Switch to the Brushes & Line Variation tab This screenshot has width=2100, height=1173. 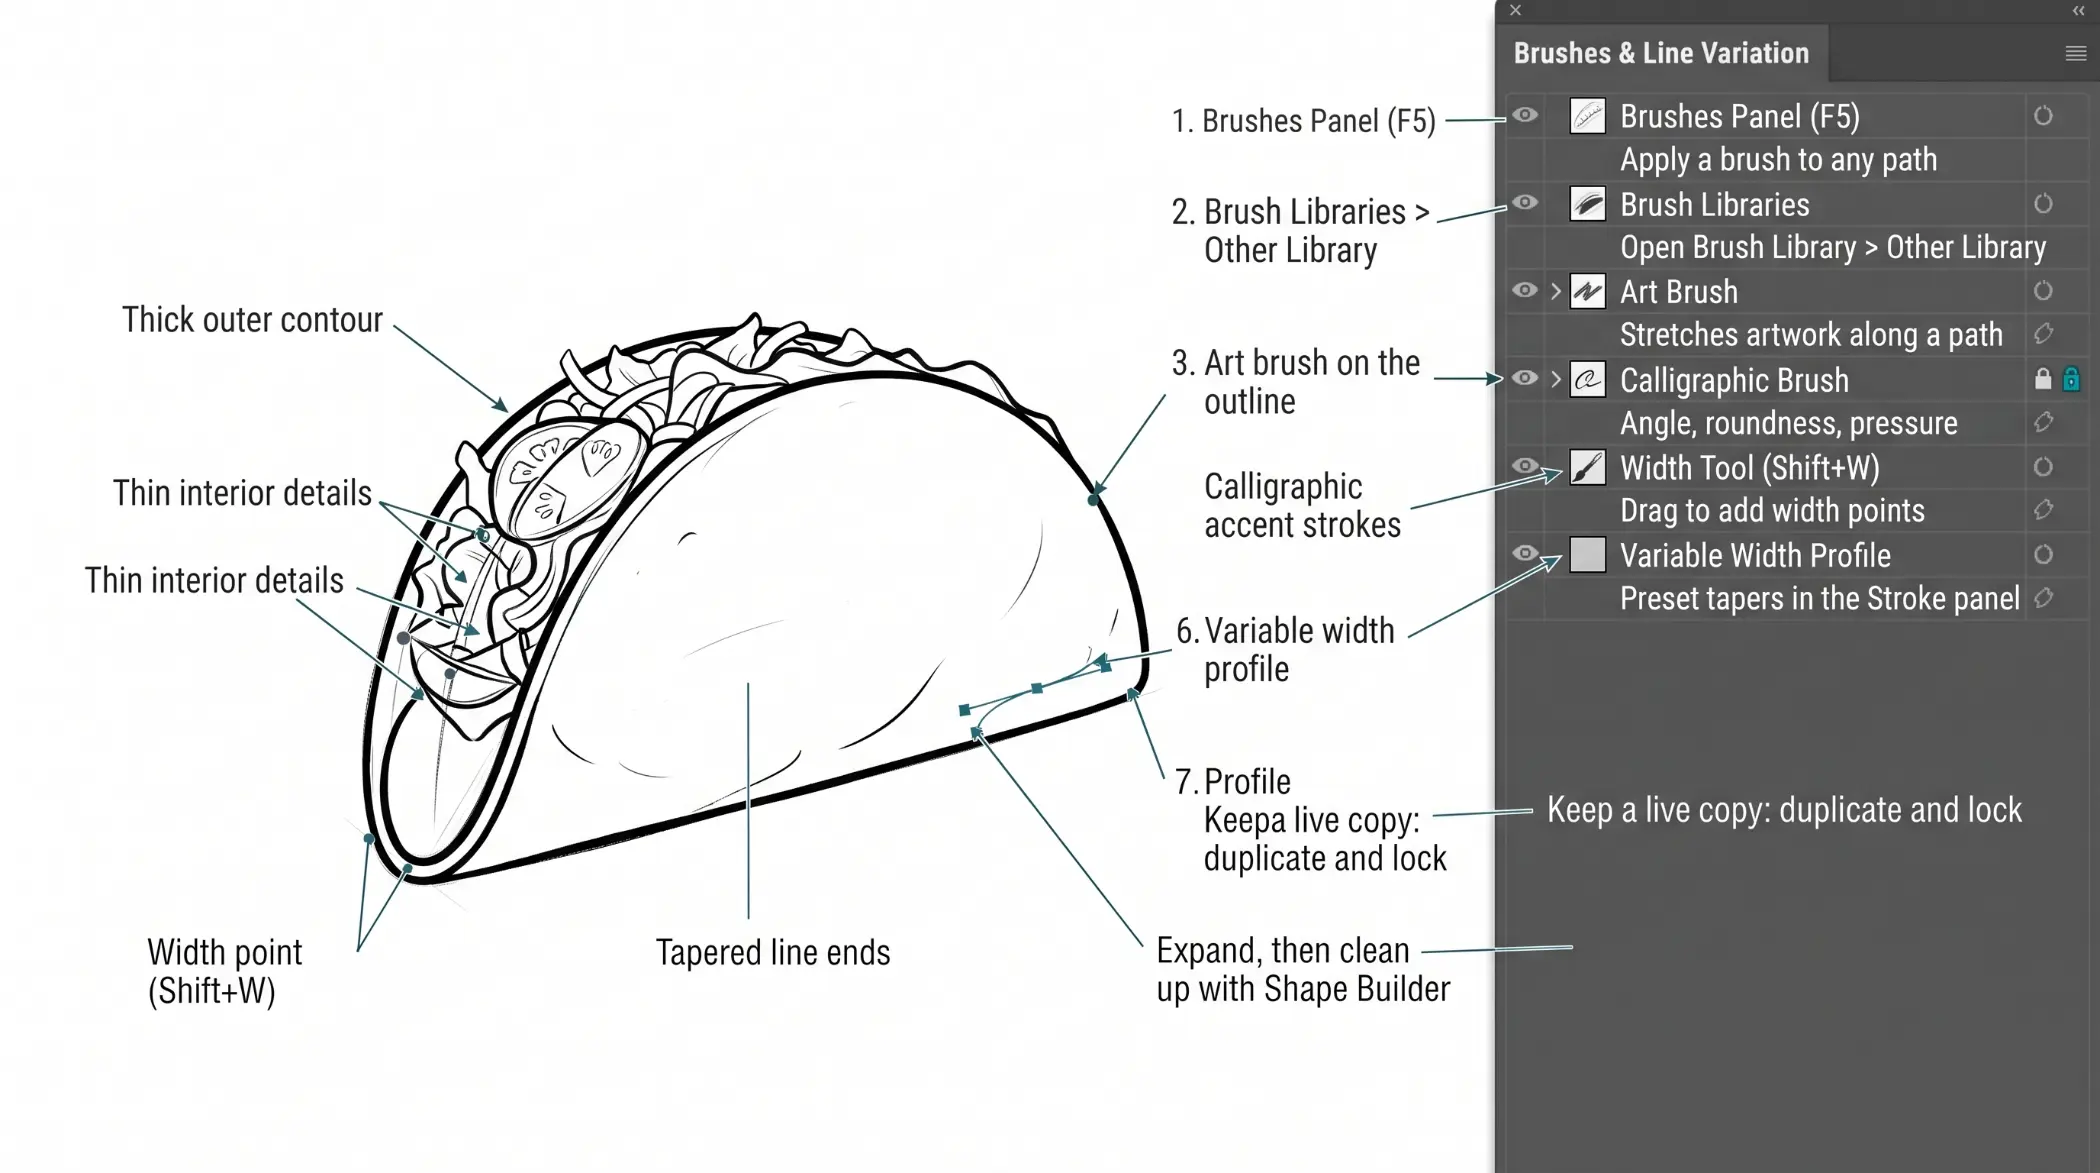coord(1661,53)
